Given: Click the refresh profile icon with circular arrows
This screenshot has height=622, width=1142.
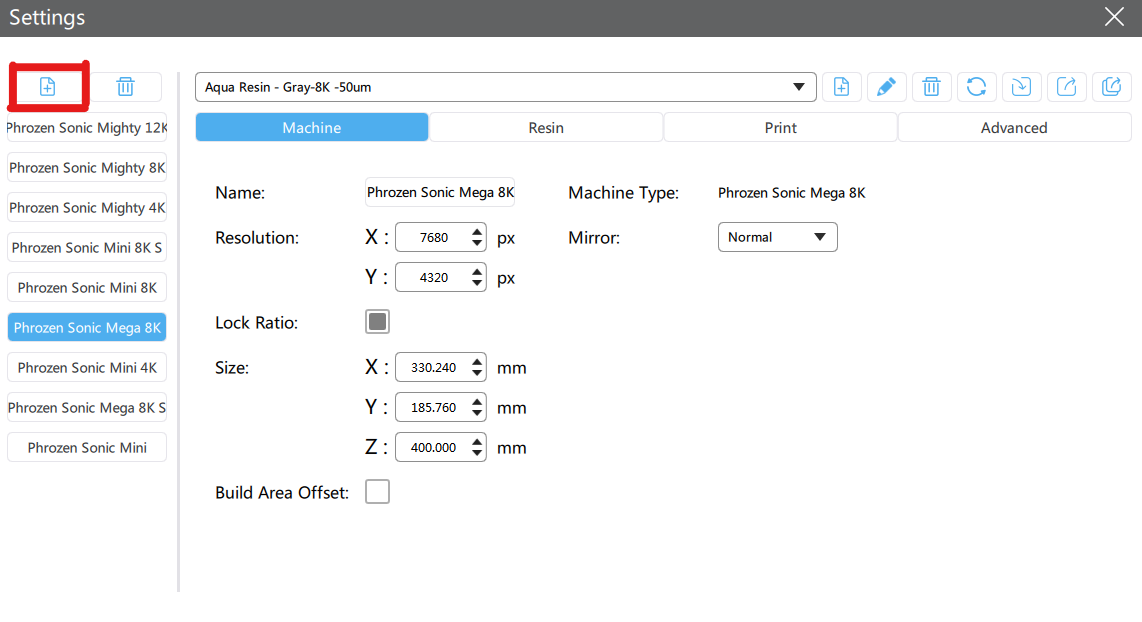Looking at the screenshot, I should coord(976,87).
